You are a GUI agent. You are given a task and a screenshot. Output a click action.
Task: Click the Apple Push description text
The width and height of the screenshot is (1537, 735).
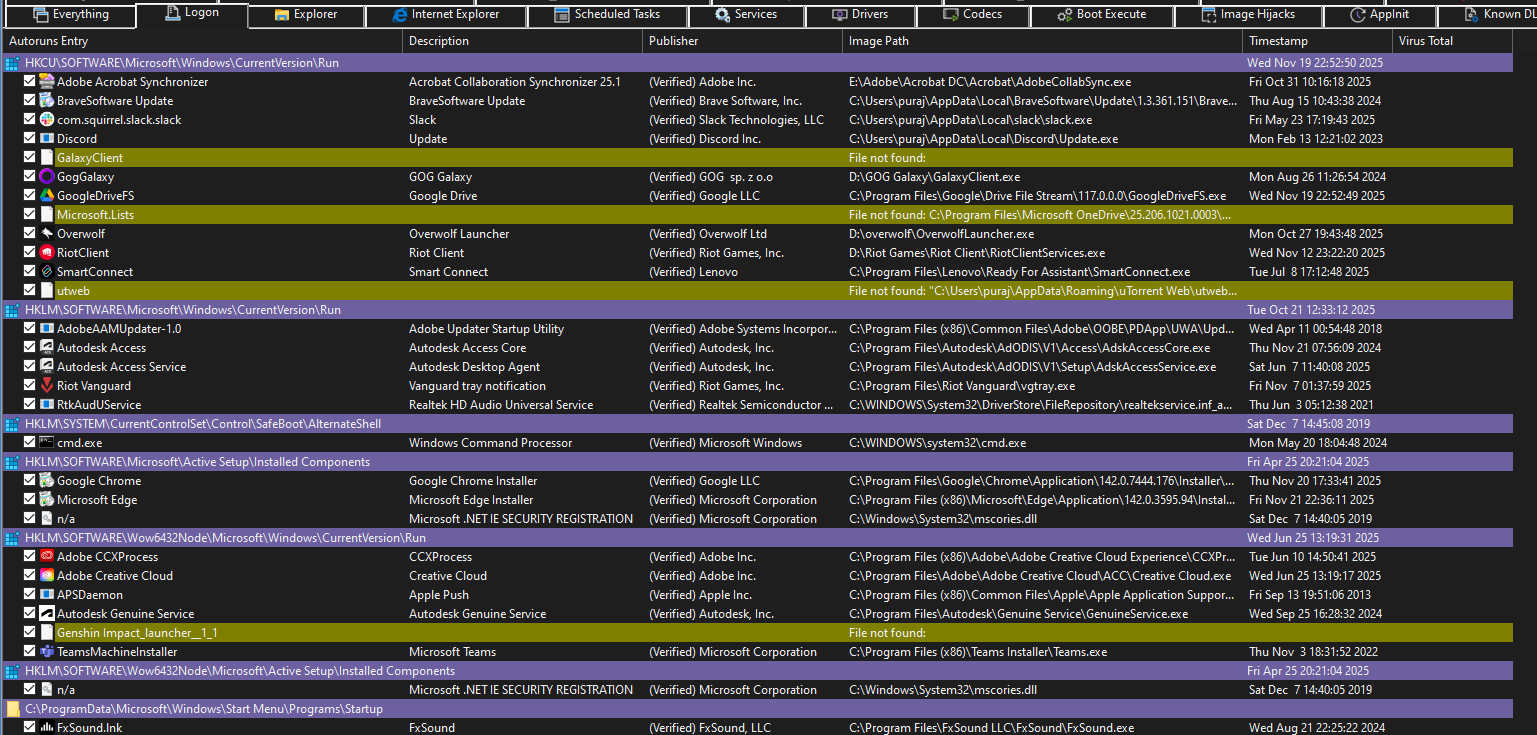(439, 595)
